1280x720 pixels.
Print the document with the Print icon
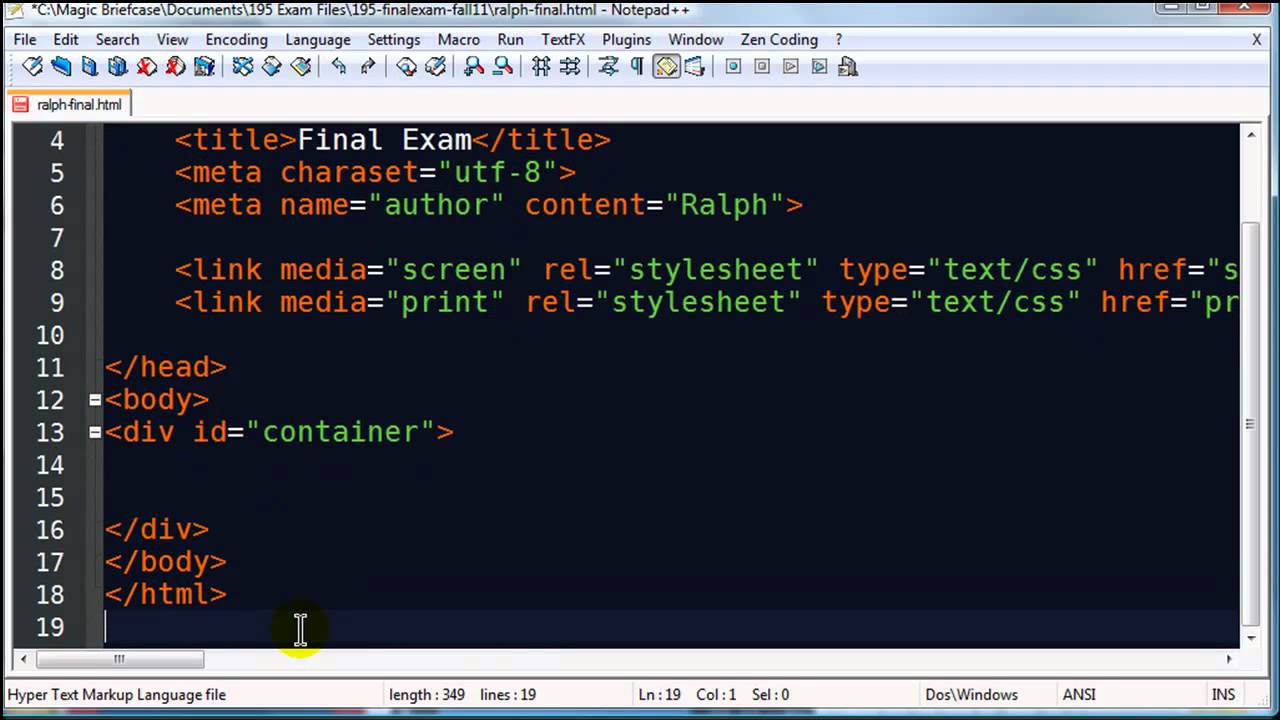point(205,67)
